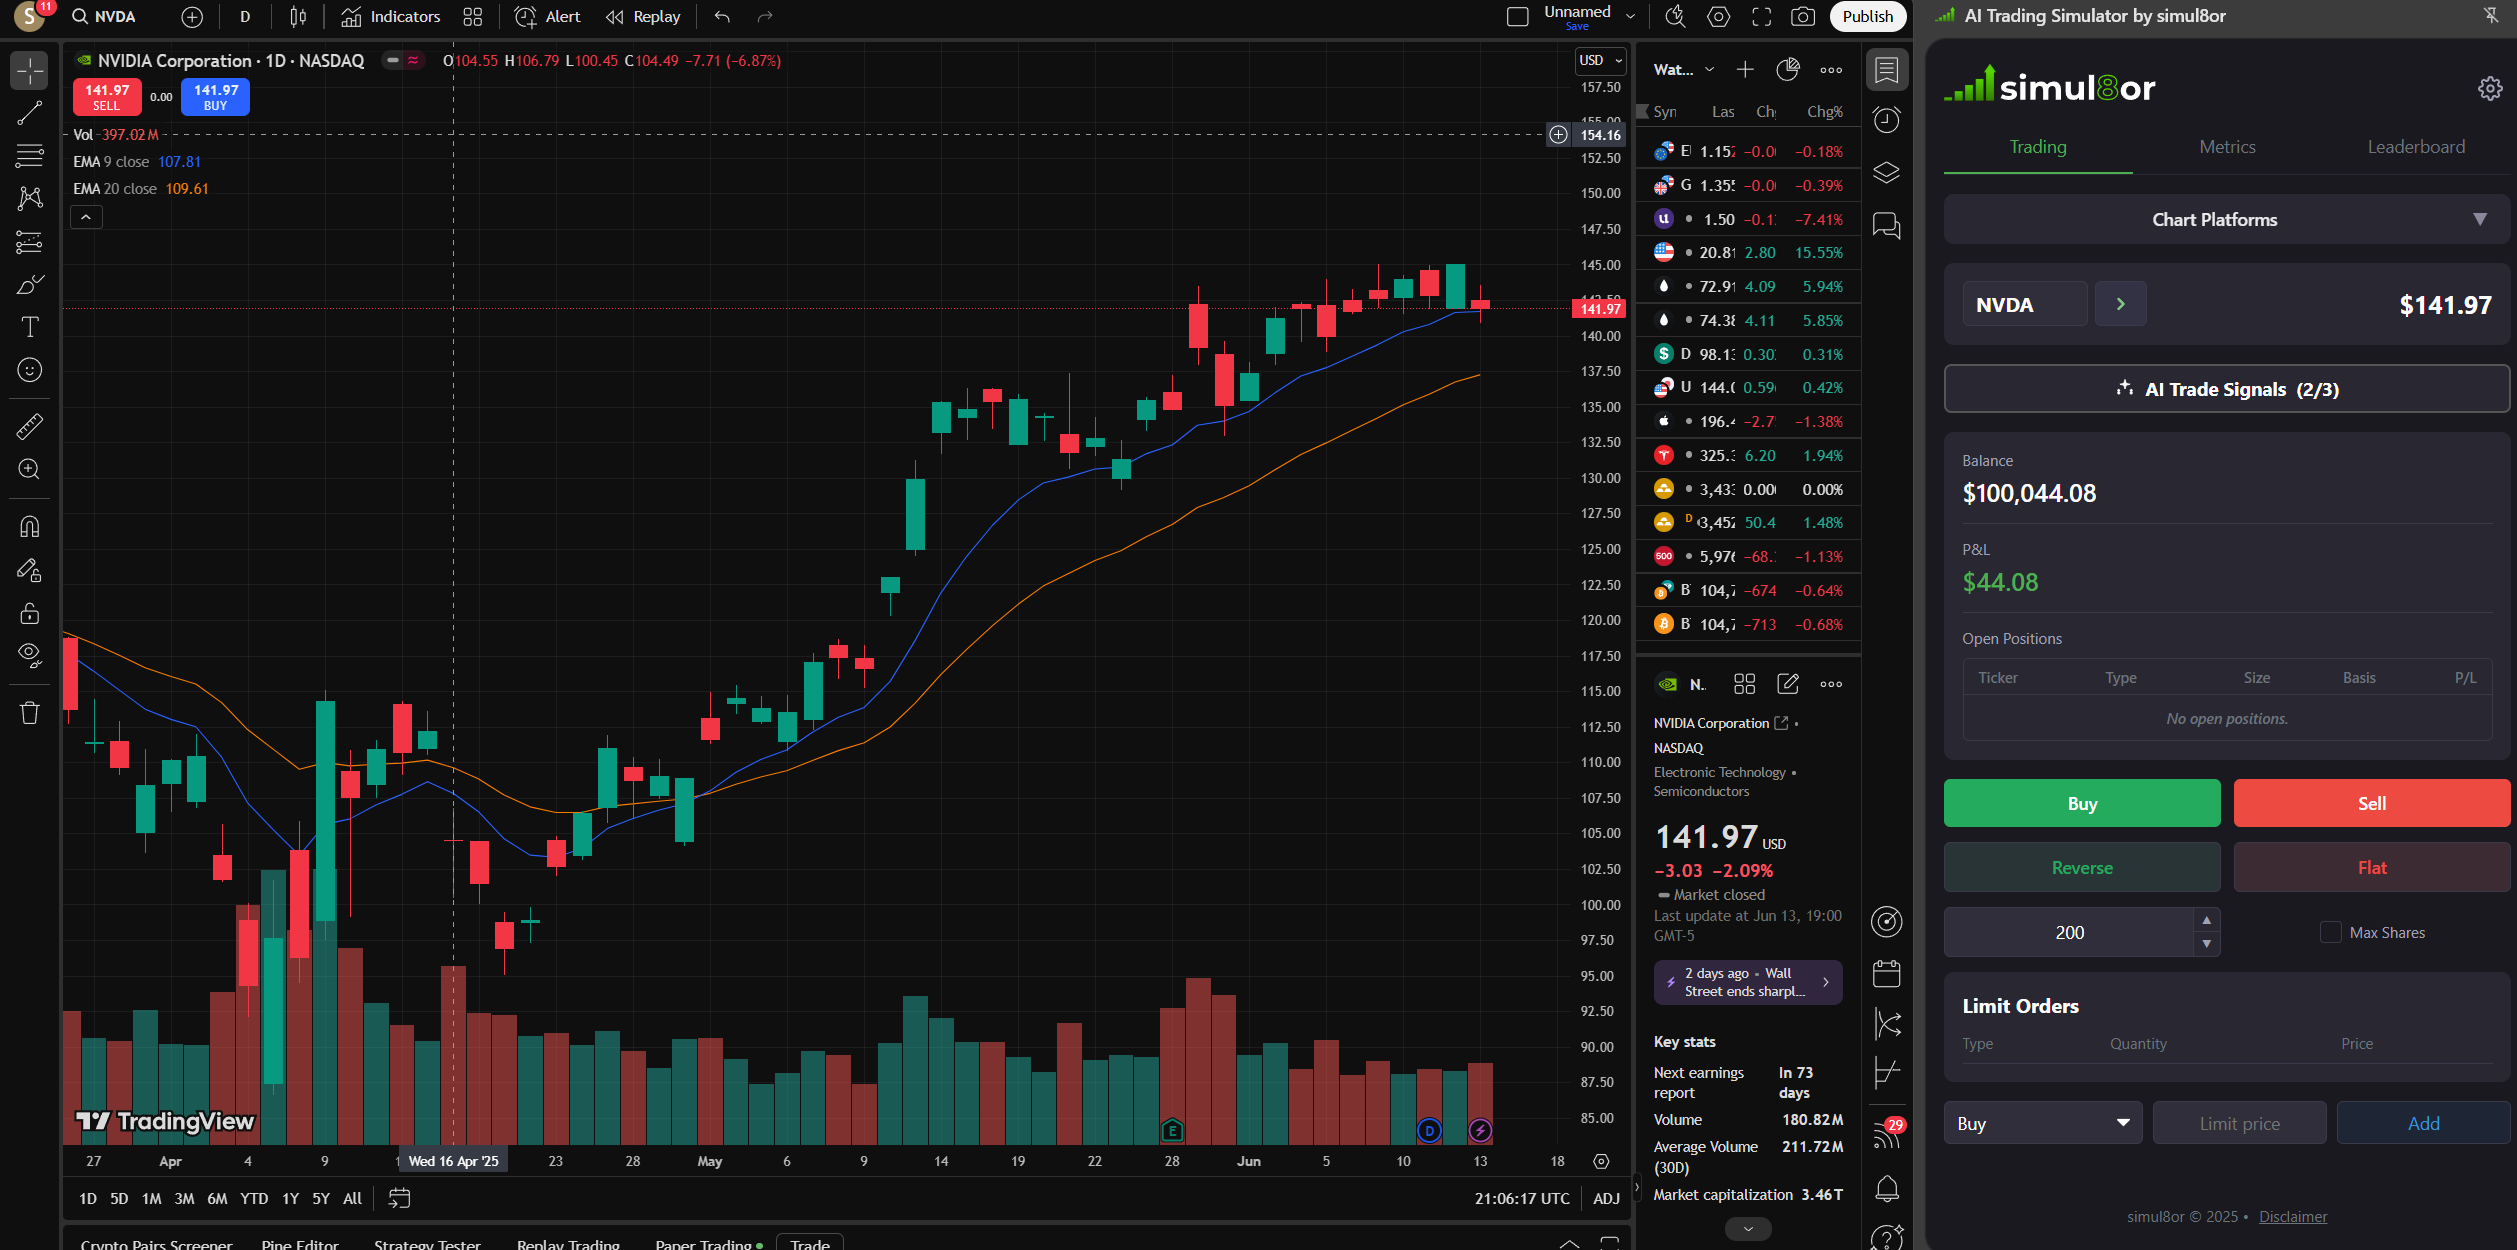Open the Strategy Tester tab

click(427, 1244)
